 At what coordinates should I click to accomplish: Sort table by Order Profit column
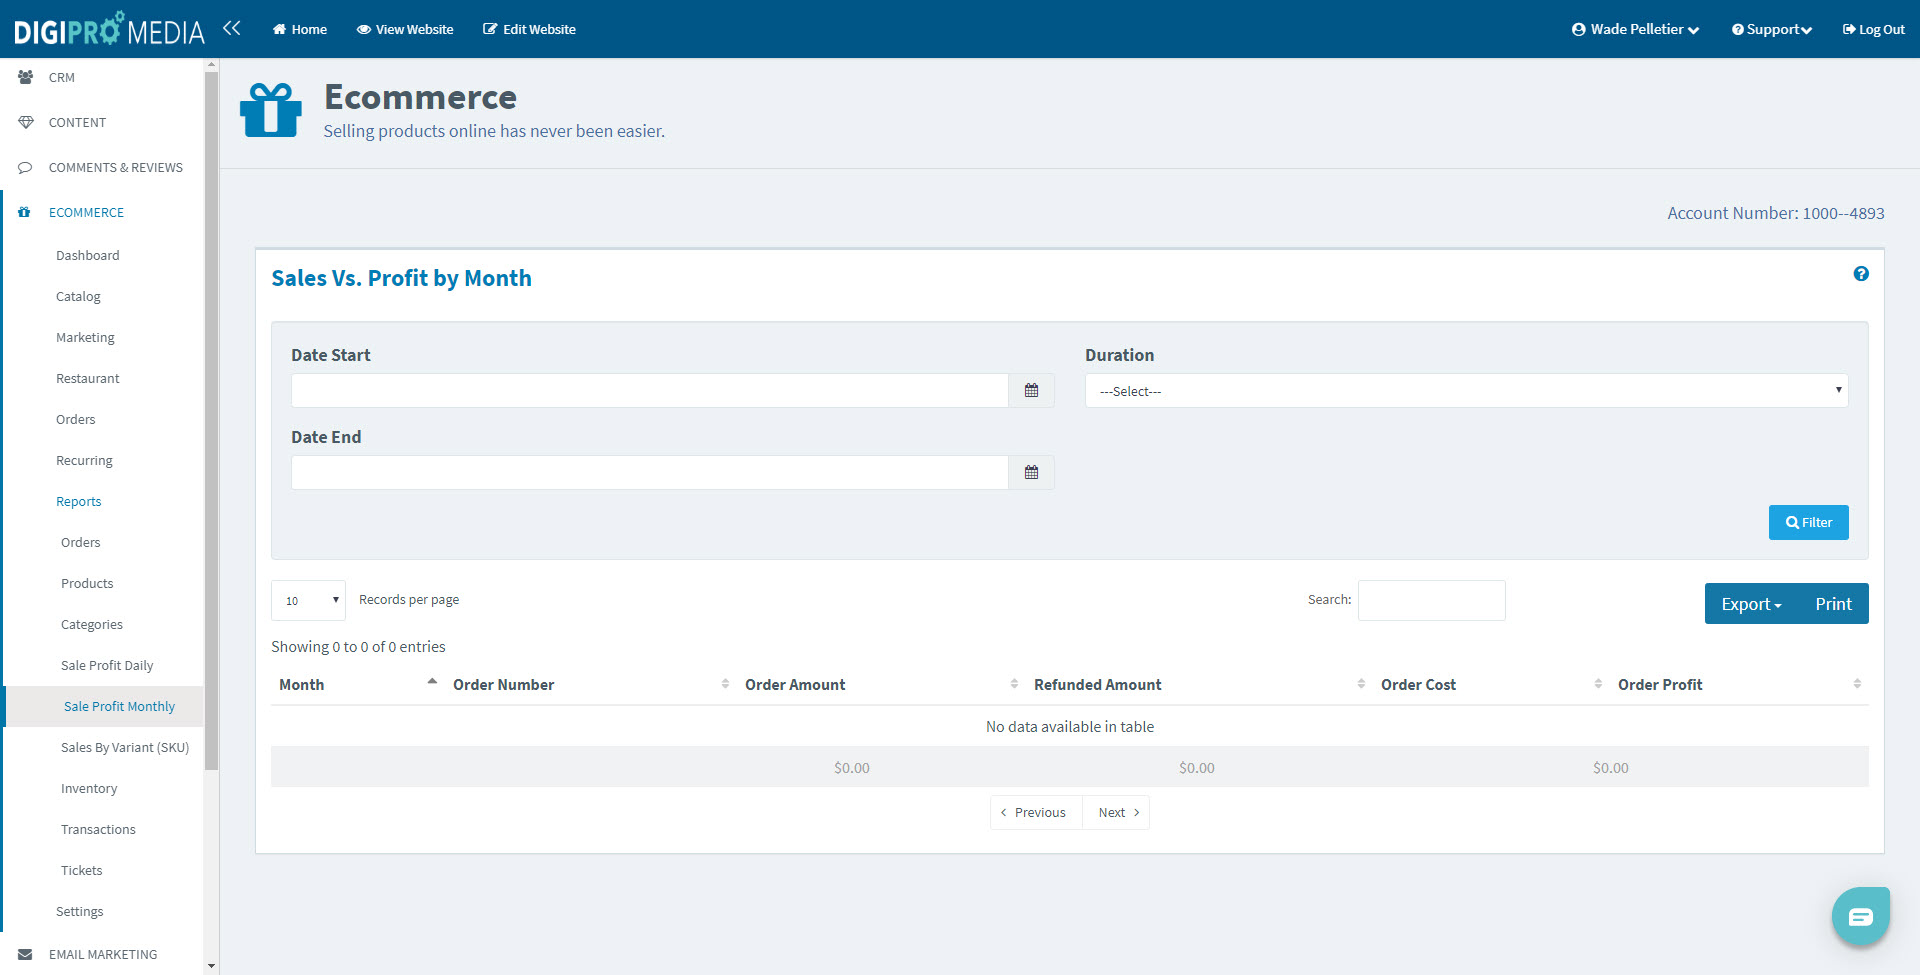[1739, 685]
